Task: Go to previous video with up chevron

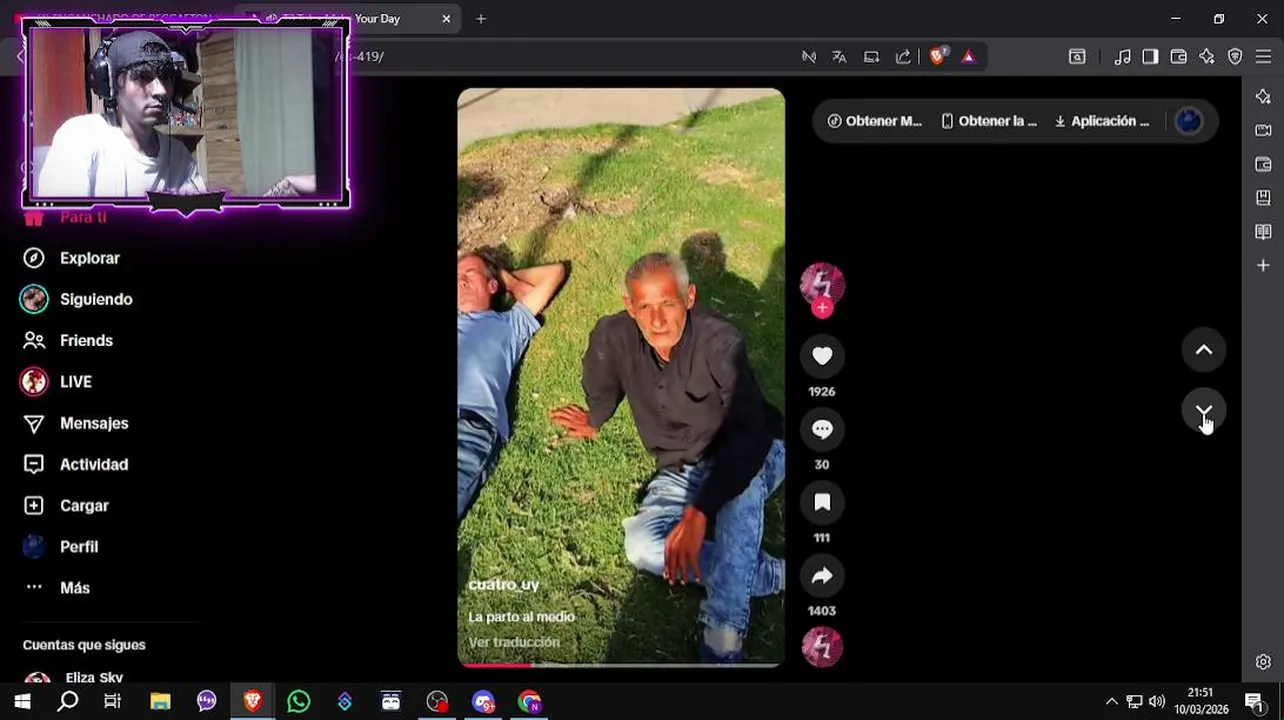Action: pyautogui.click(x=1204, y=350)
